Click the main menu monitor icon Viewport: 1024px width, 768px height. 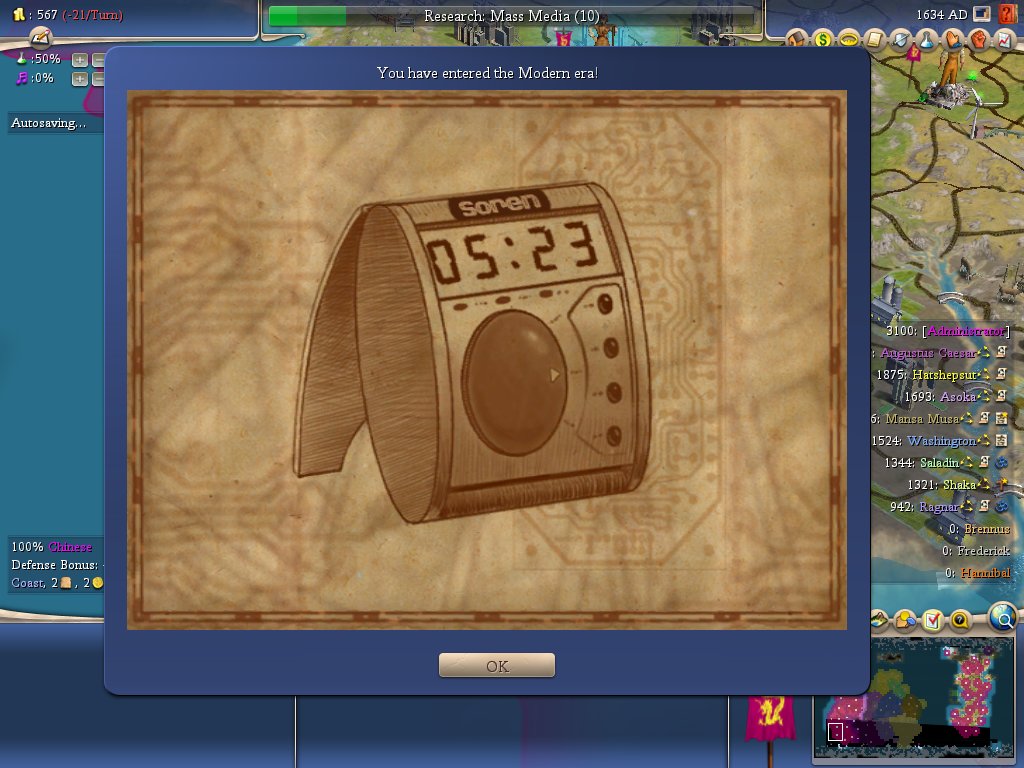click(982, 14)
